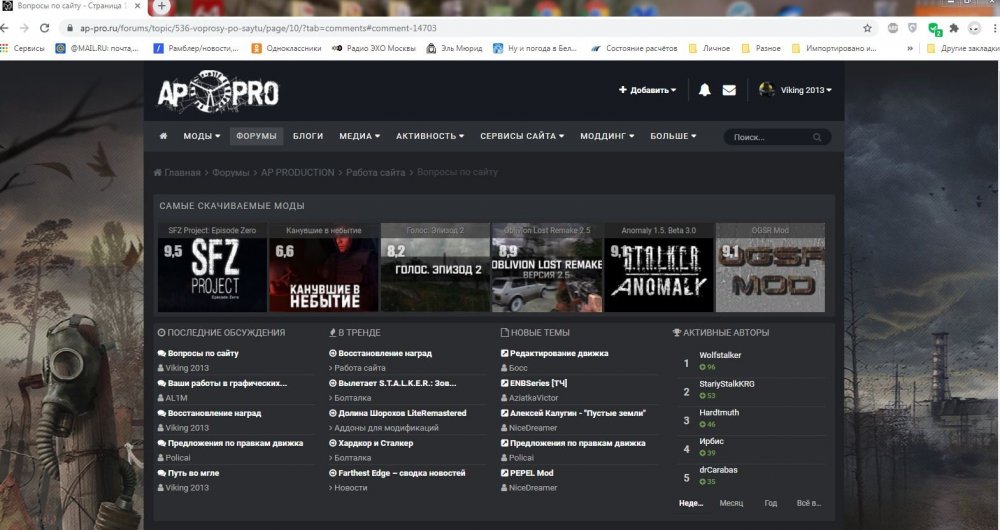
Task: Click the home icon in navigation bar
Action: coord(163,136)
